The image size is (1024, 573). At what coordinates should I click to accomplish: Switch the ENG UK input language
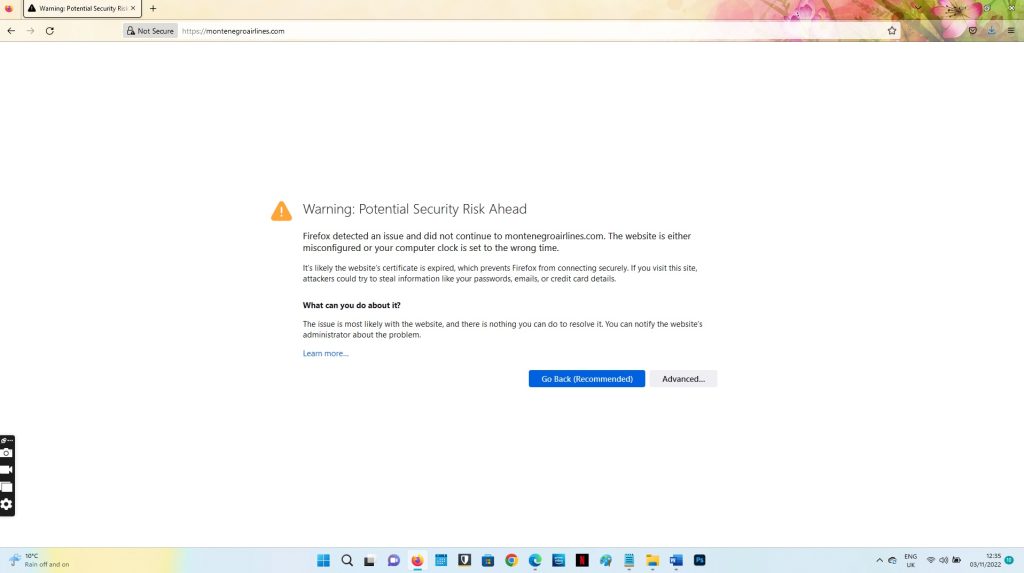910,561
